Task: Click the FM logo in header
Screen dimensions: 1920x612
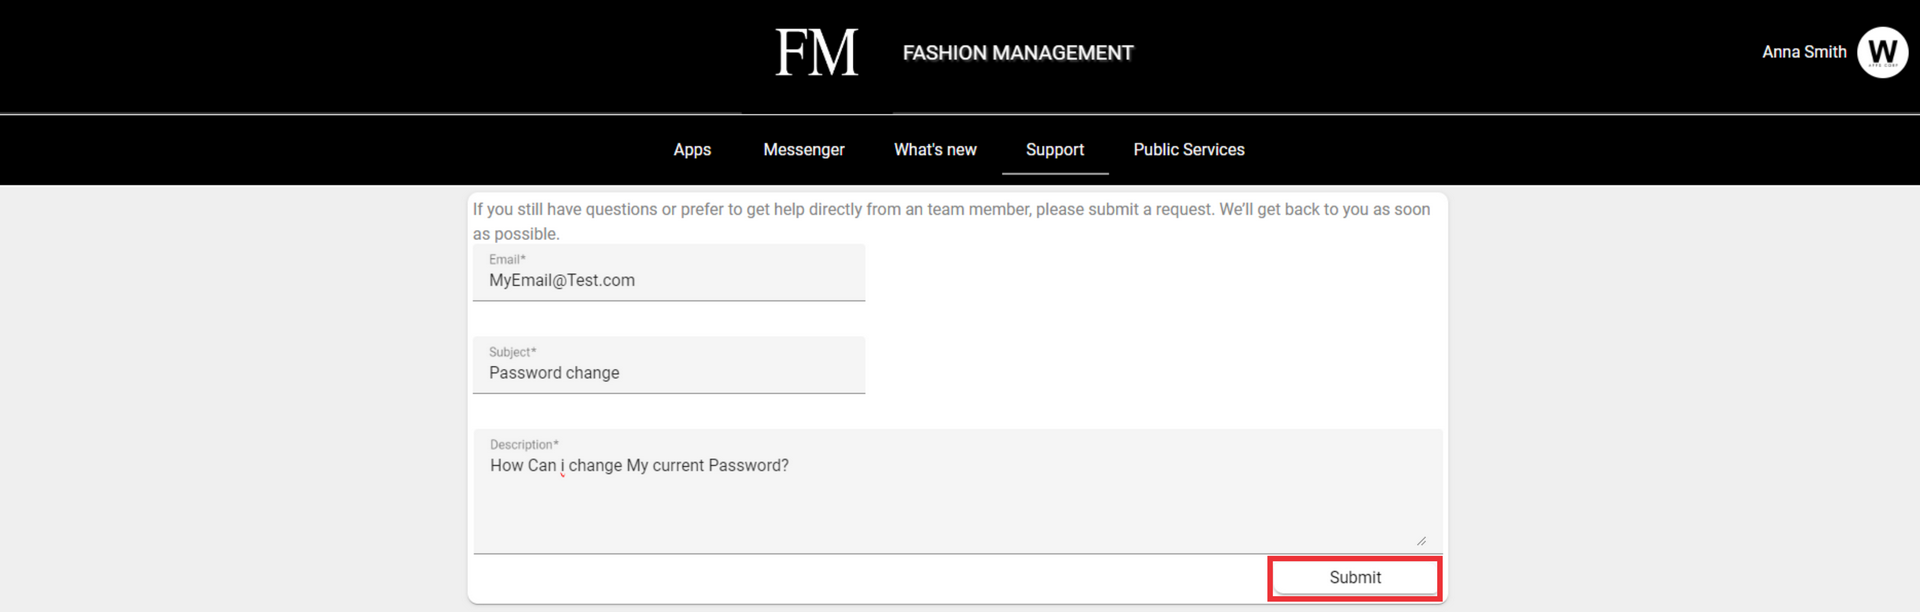Action: click(x=817, y=52)
